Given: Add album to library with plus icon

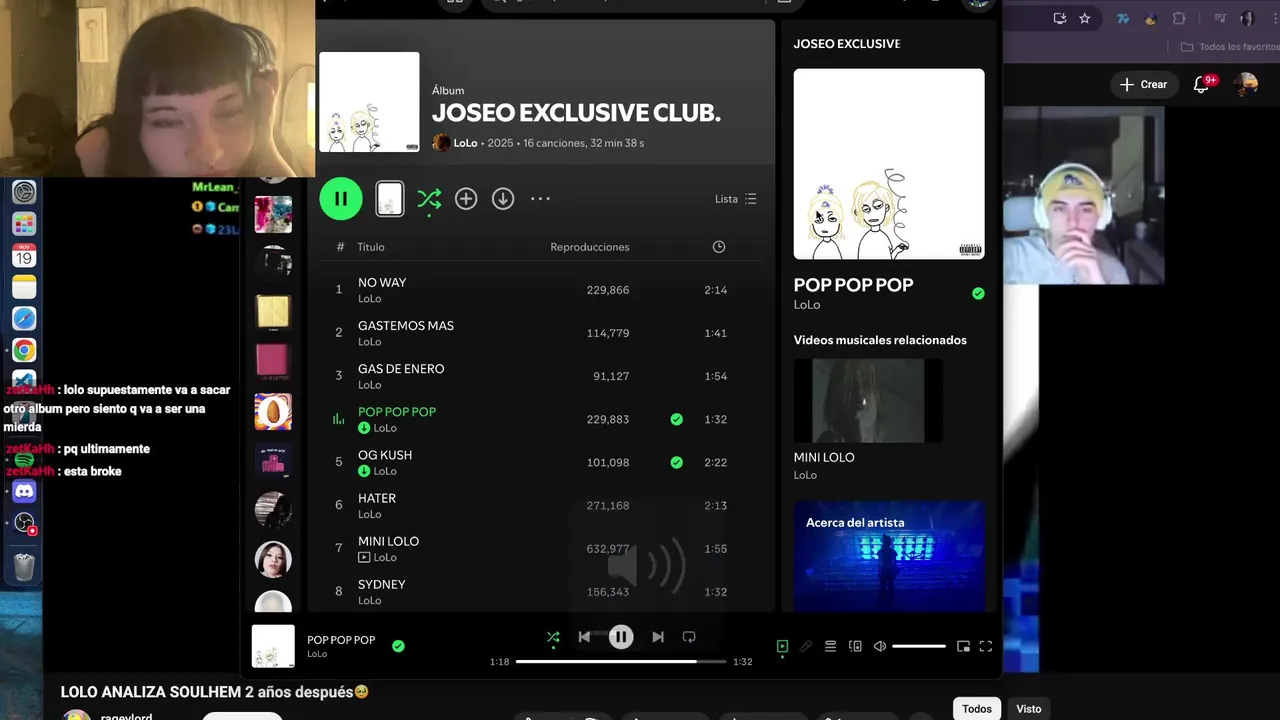Looking at the screenshot, I should click(x=466, y=198).
